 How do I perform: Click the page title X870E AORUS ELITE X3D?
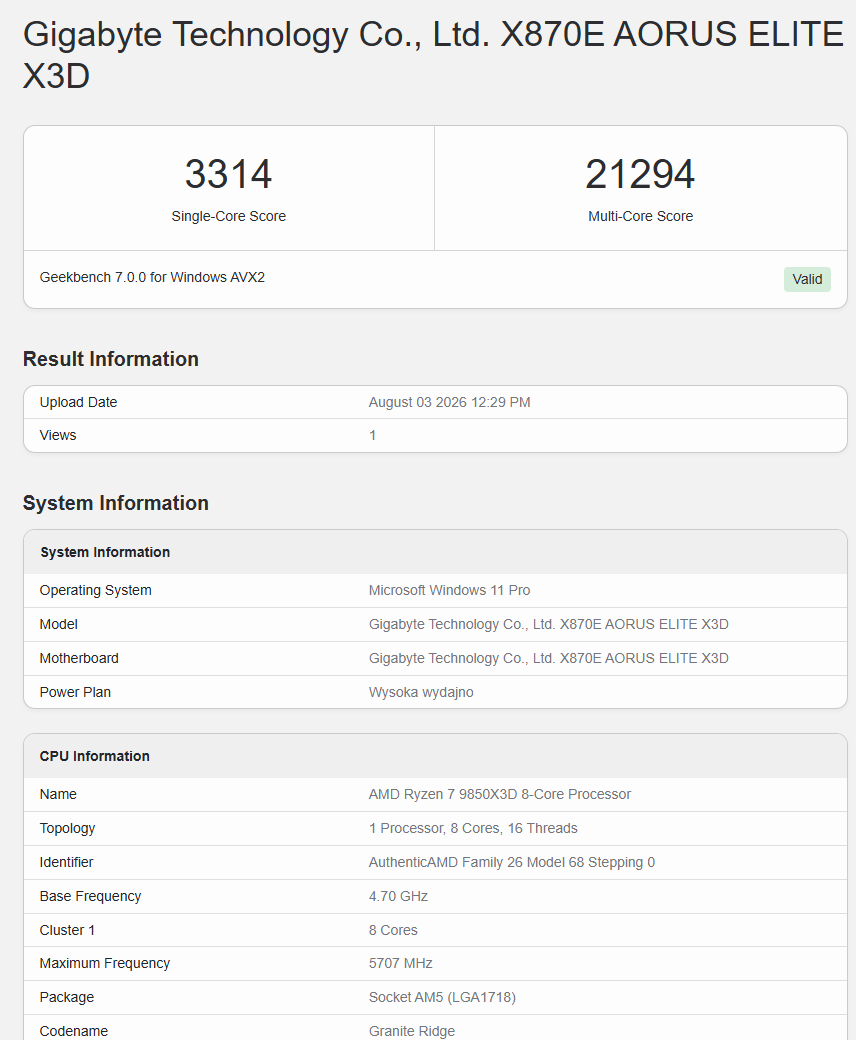click(x=433, y=54)
